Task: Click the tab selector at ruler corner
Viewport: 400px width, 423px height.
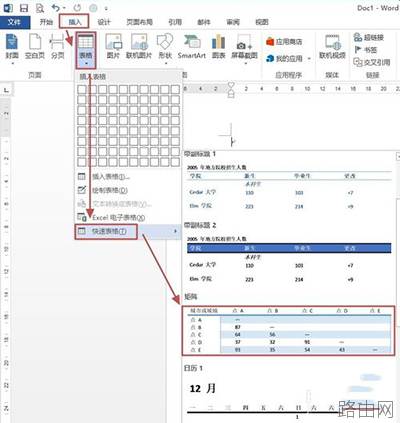Action: tap(6, 90)
